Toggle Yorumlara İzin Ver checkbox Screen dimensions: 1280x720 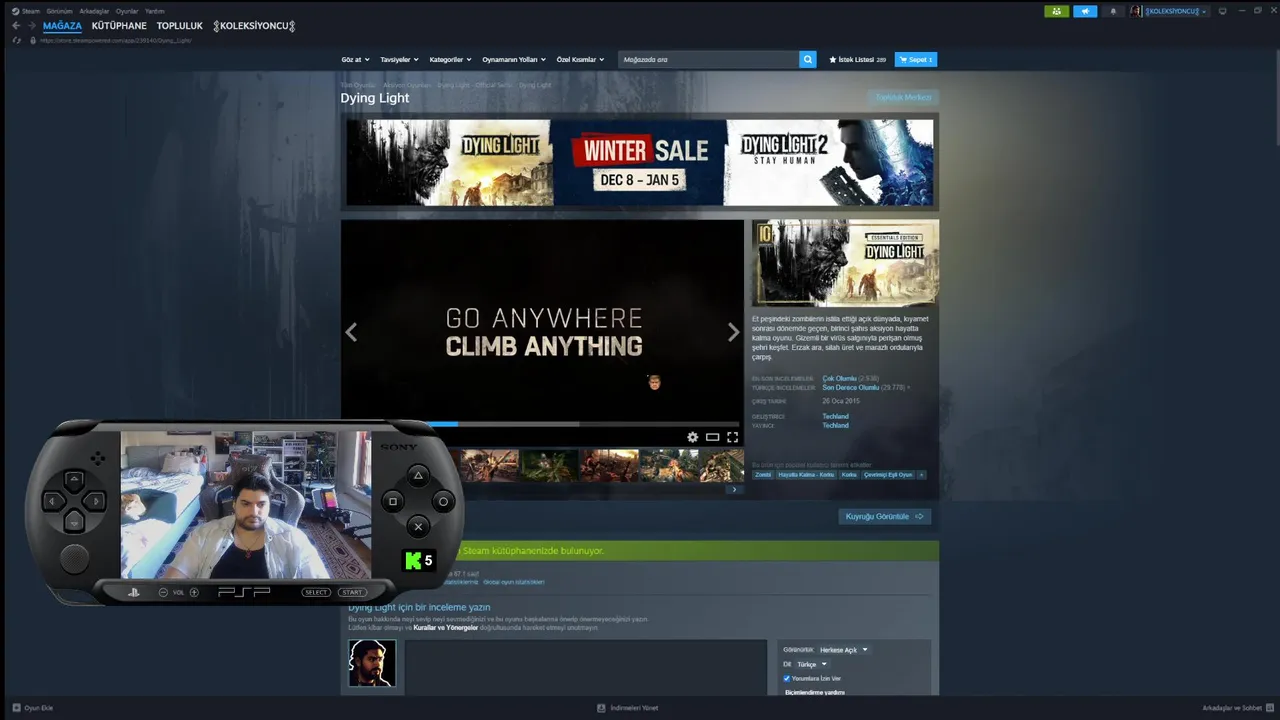786,678
